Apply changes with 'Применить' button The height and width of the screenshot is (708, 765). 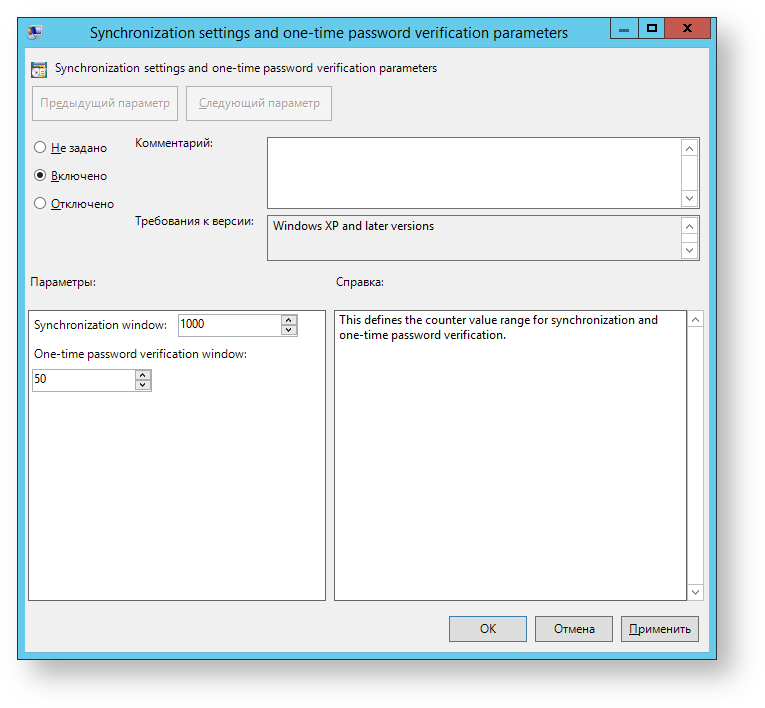click(x=659, y=628)
